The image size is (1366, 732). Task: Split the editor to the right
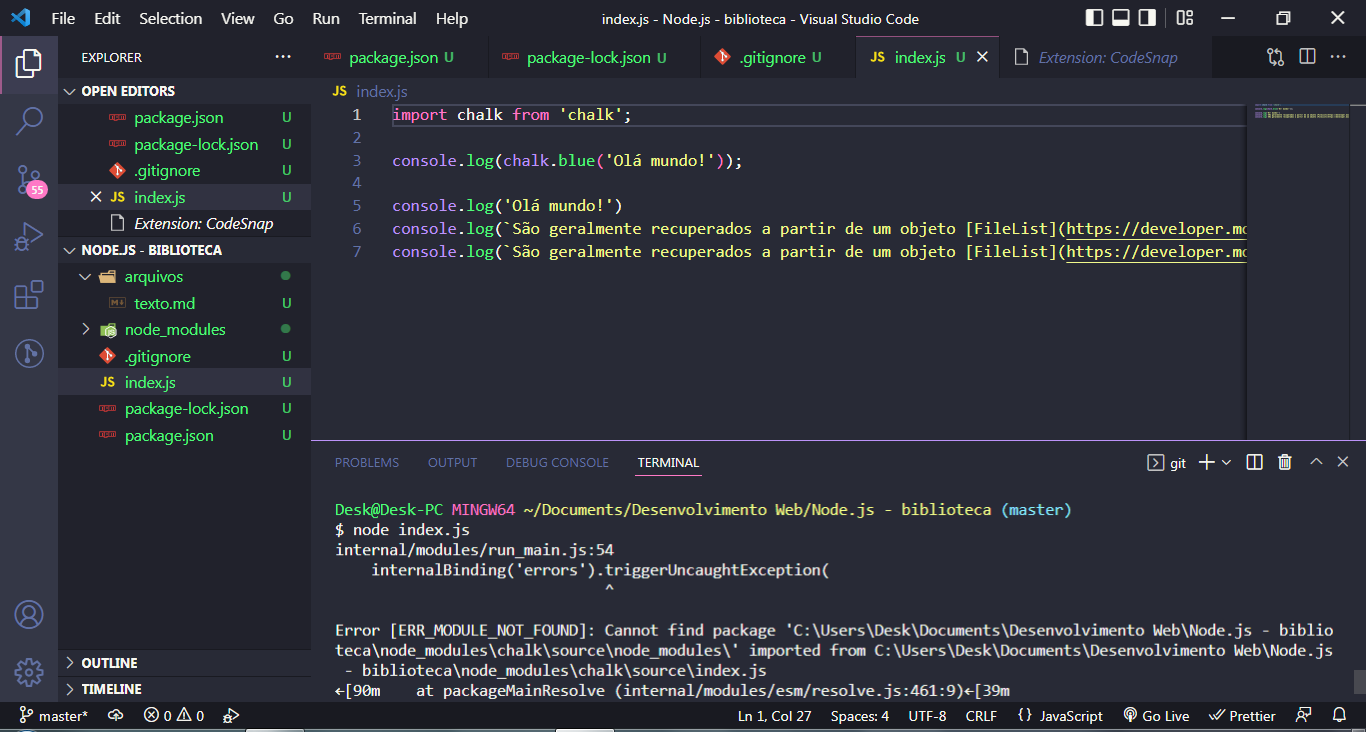pos(1307,57)
